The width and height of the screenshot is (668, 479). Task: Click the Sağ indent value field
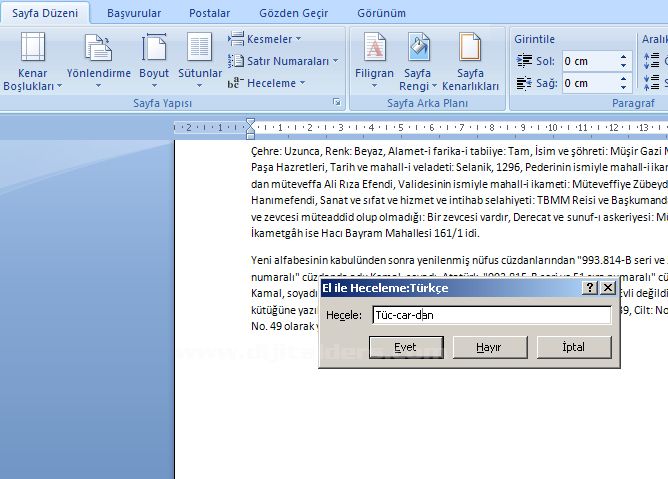pos(590,83)
